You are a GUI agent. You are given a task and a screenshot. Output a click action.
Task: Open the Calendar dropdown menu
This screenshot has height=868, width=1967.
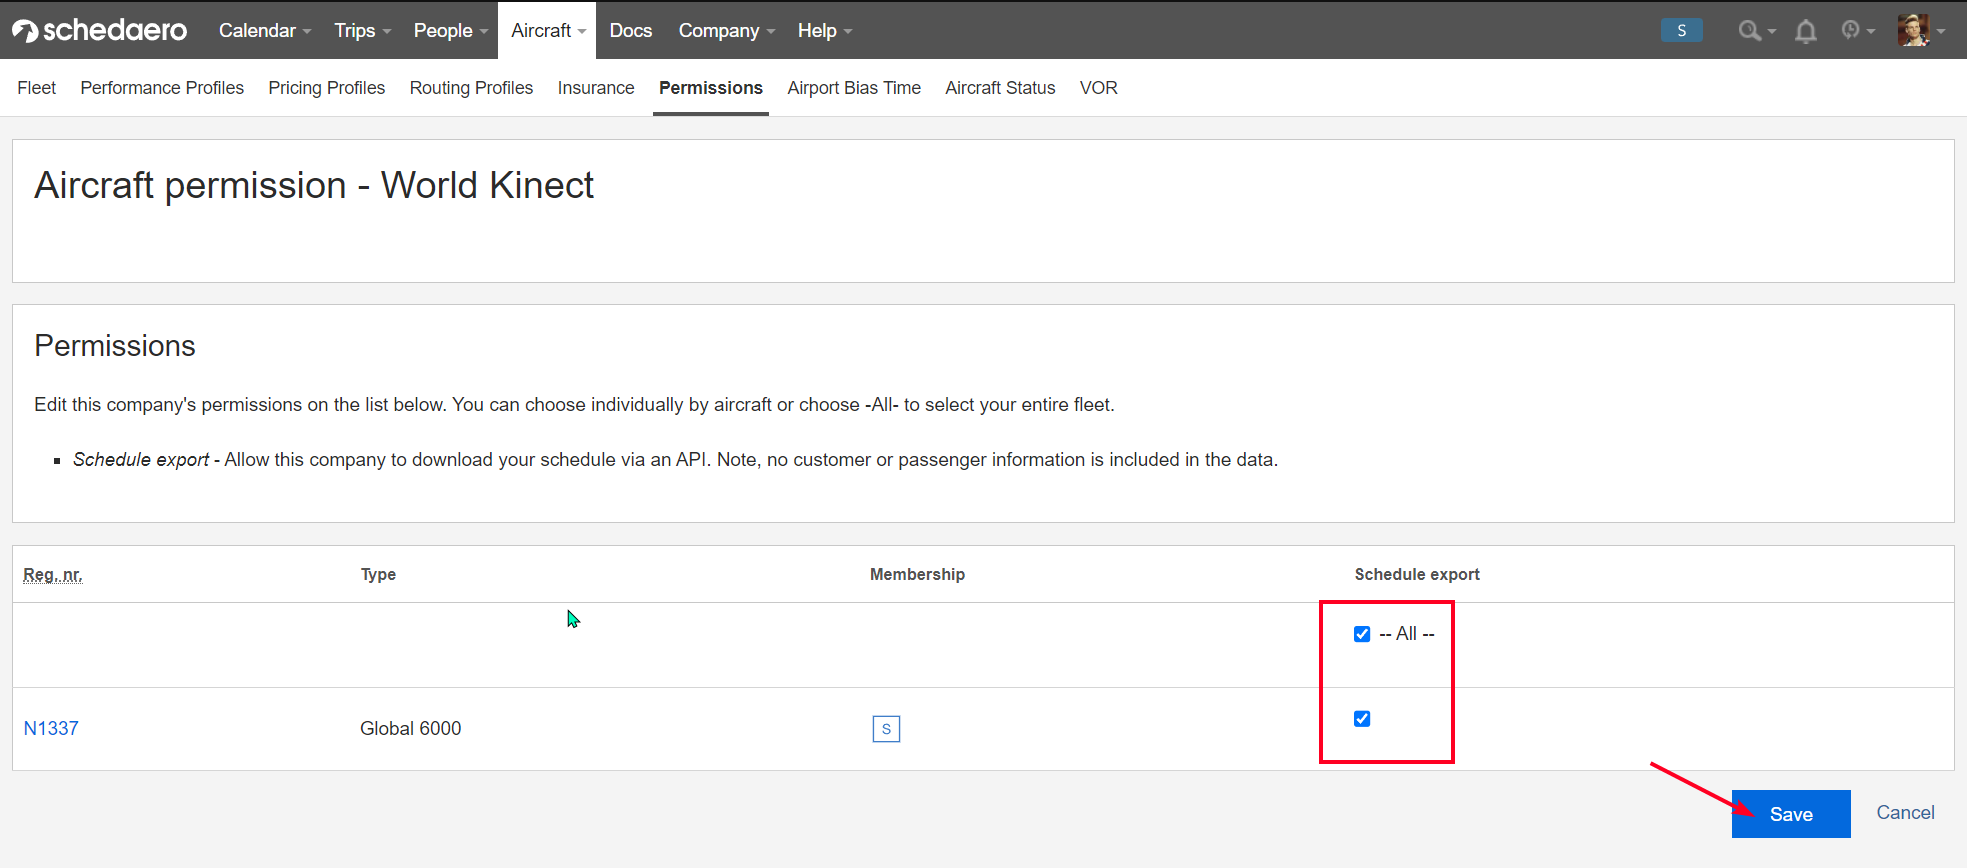[x=265, y=30]
